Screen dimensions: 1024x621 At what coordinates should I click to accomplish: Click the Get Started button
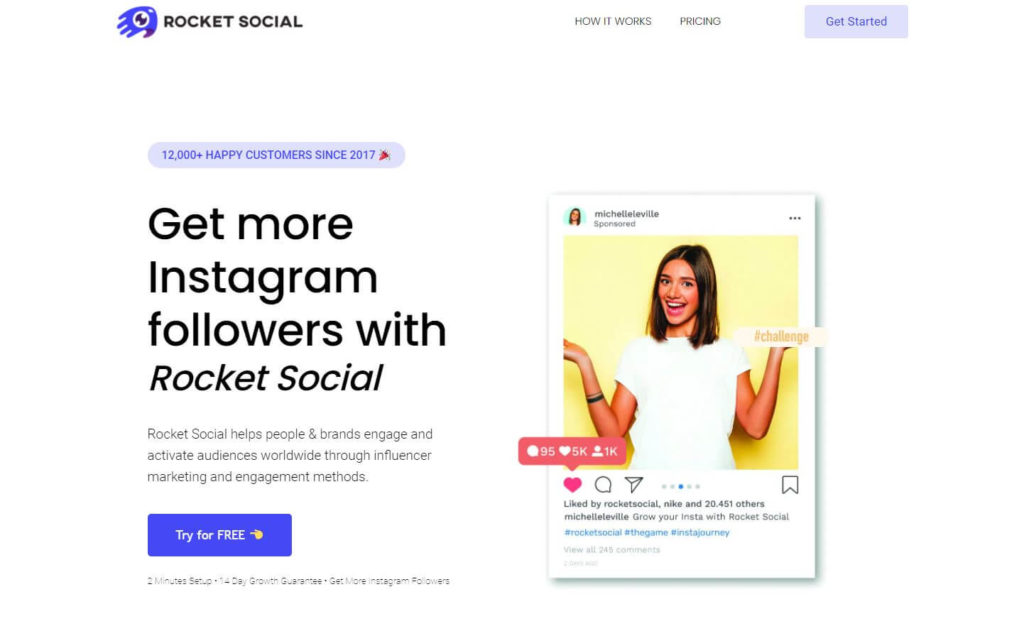(x=856, y=22)
